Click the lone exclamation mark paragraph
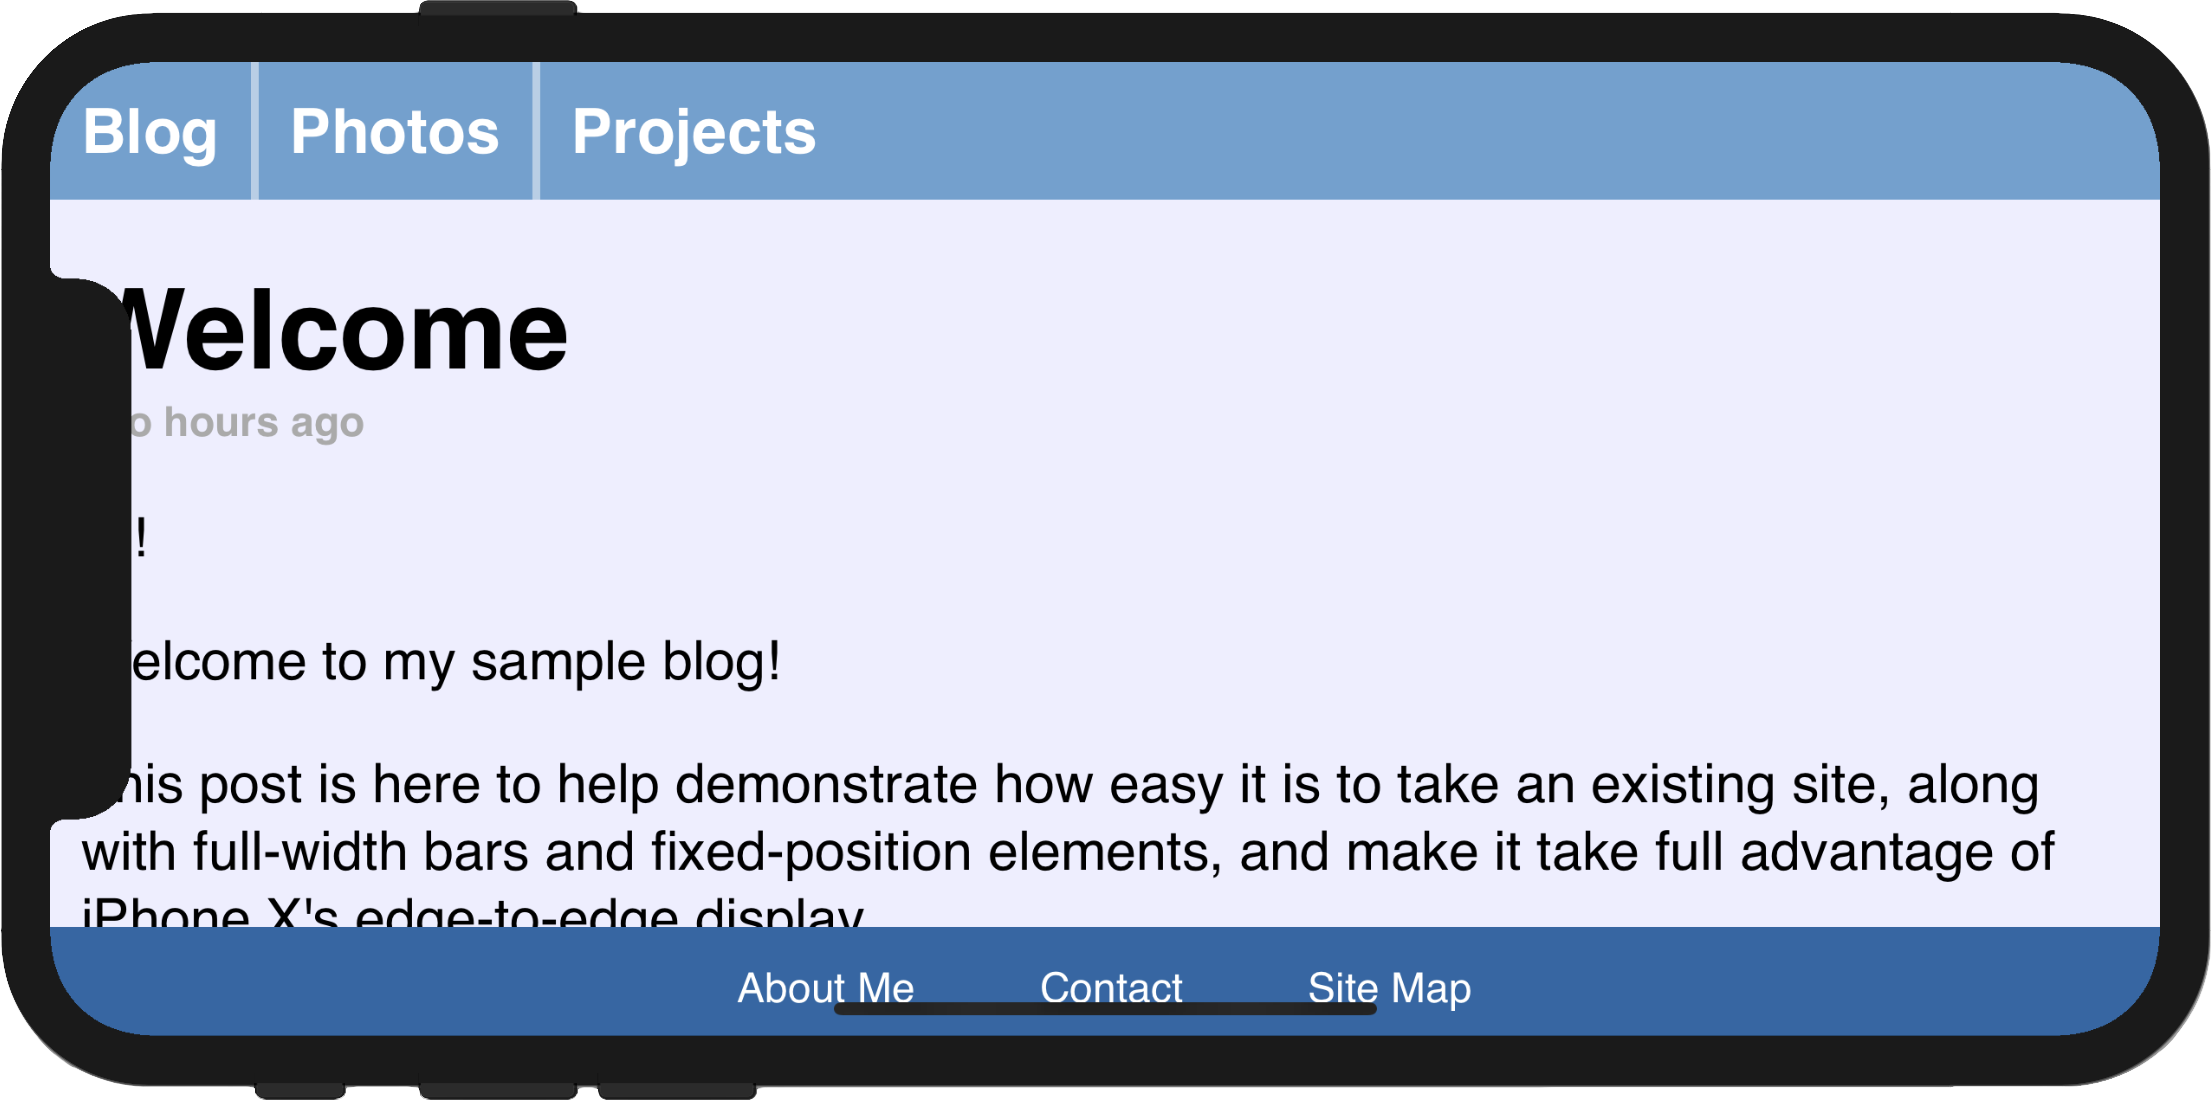The image size is (2211, 1100). pos(140,538)
